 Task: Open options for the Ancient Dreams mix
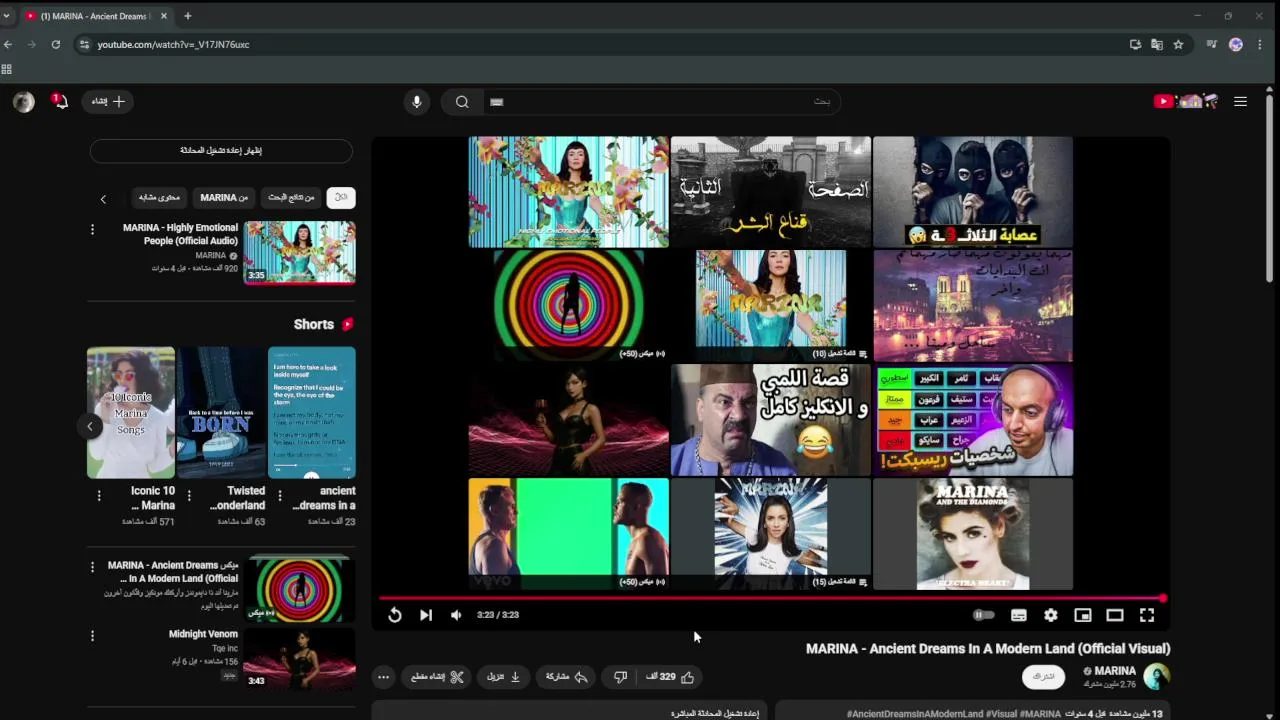coord(92,567)
